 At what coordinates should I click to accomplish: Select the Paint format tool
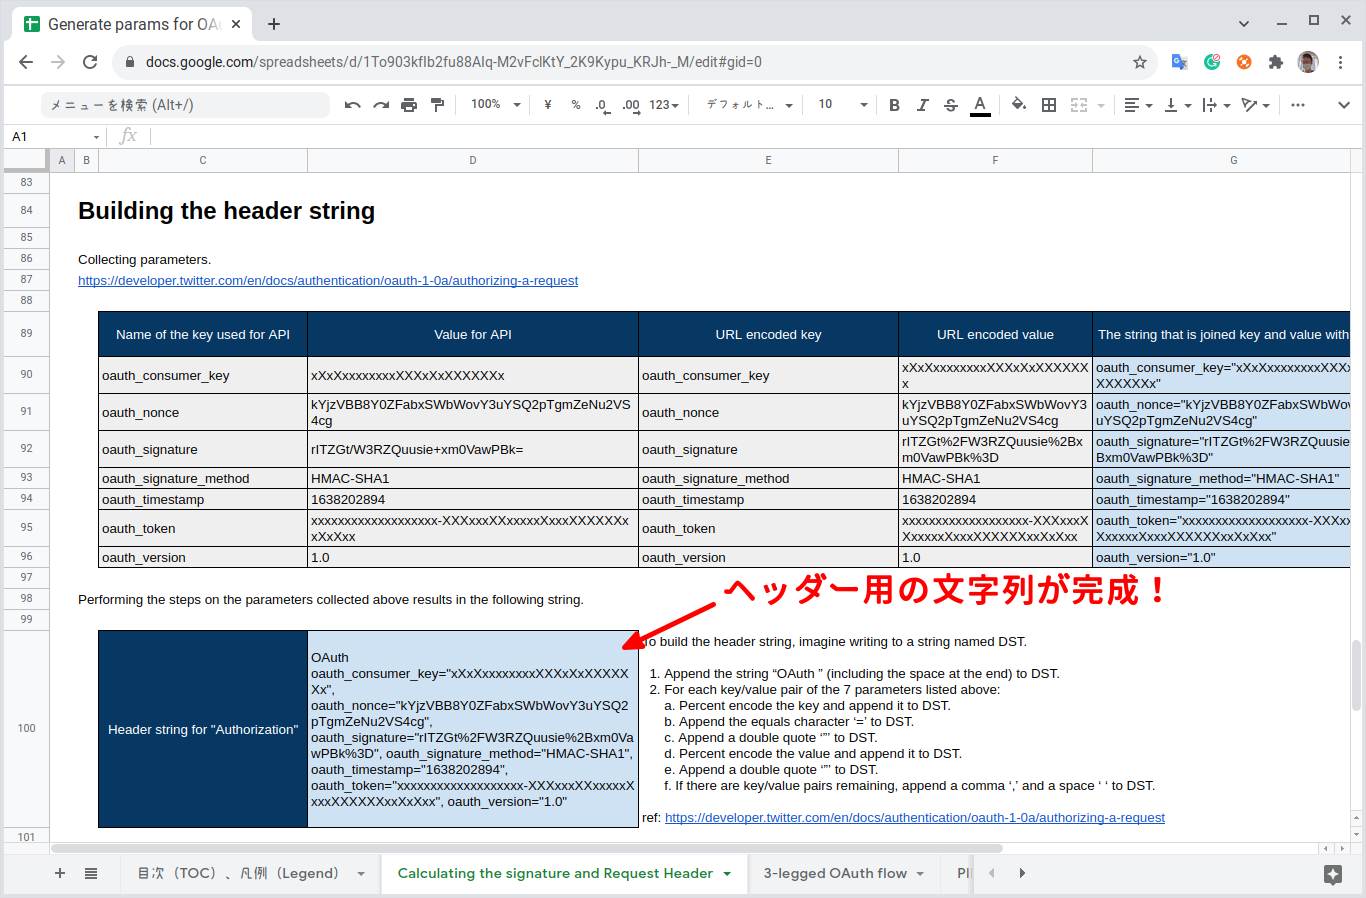[437, 104]
